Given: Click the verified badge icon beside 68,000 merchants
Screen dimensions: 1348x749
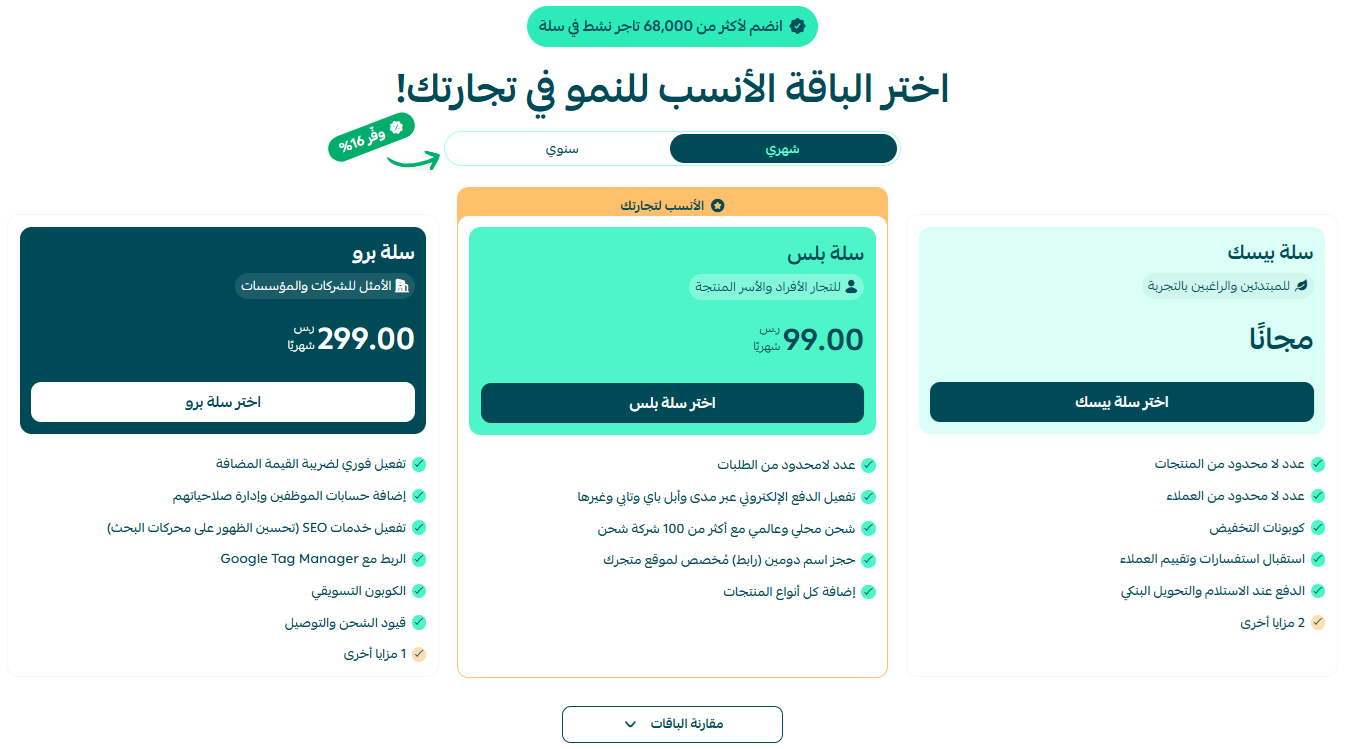Looking at the screenshot, I should click(797, 26).
